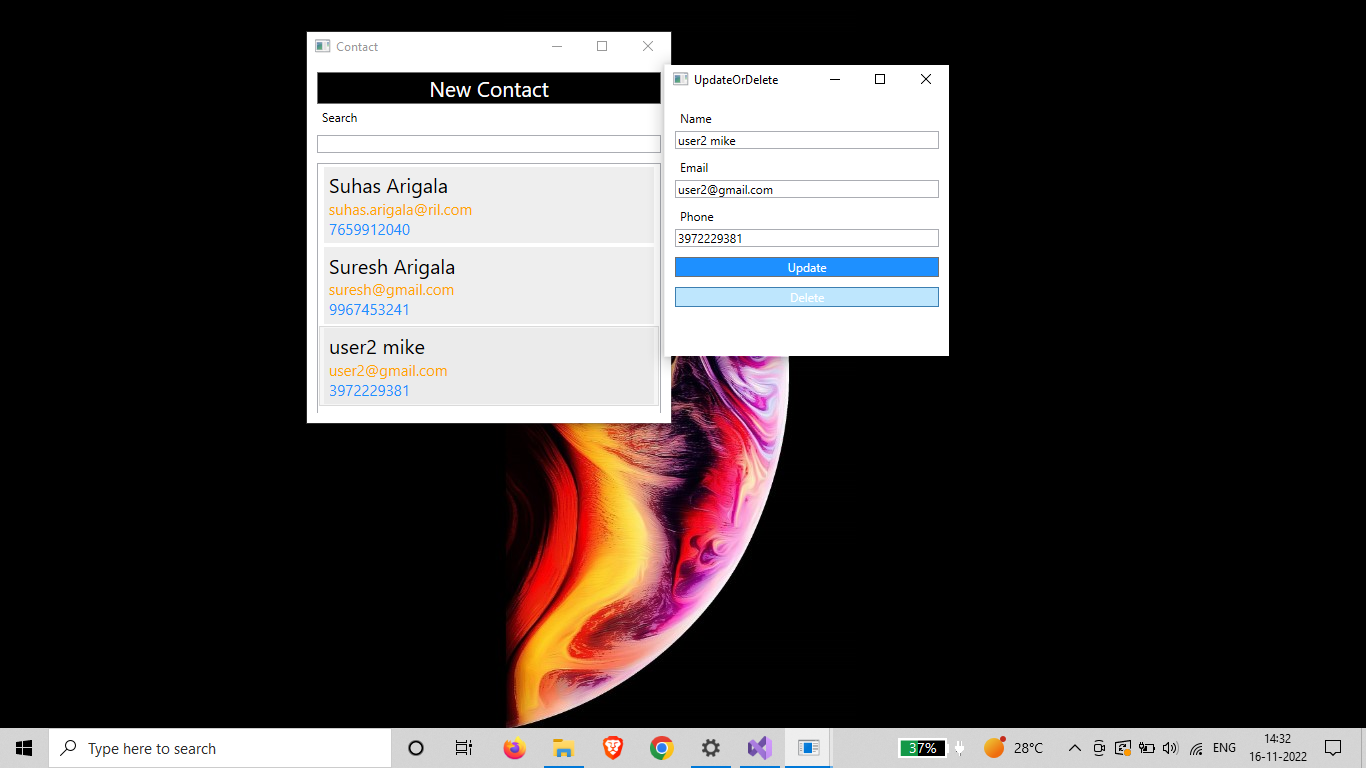Click the New Contact banner

point(488,89)
